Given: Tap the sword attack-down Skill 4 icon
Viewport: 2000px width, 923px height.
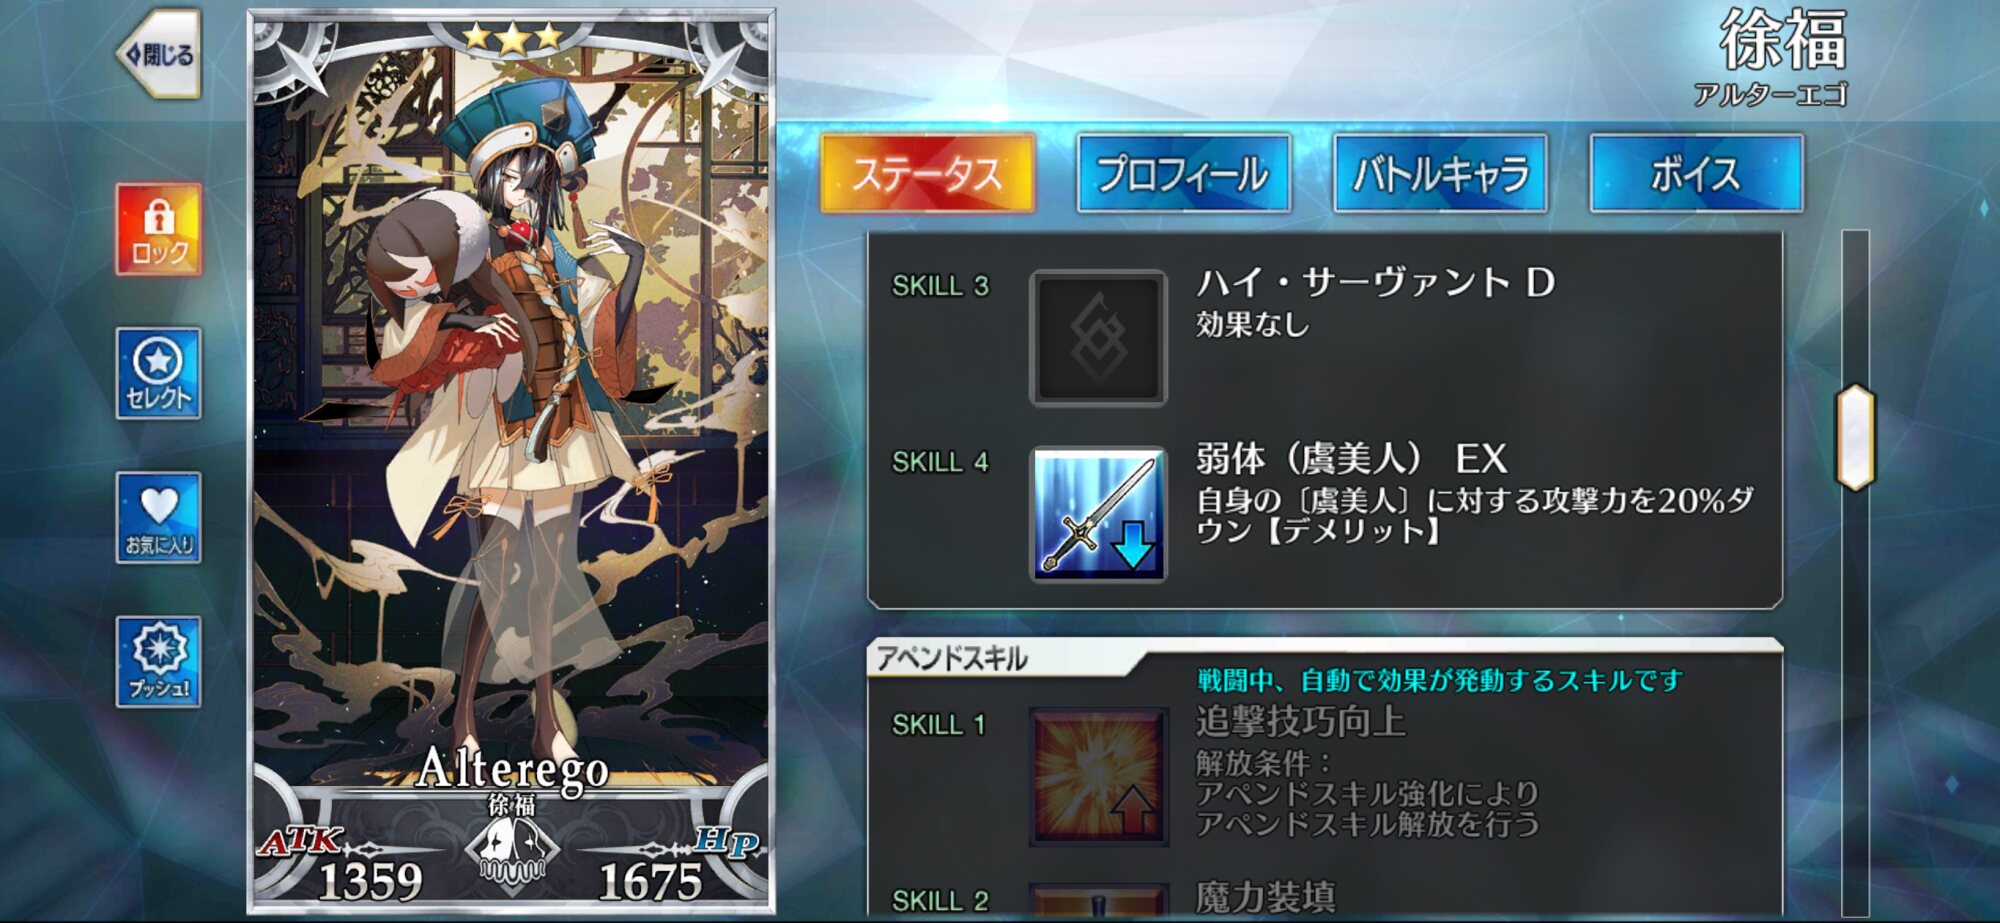Looking at the screenshot, I should 1098,514.
